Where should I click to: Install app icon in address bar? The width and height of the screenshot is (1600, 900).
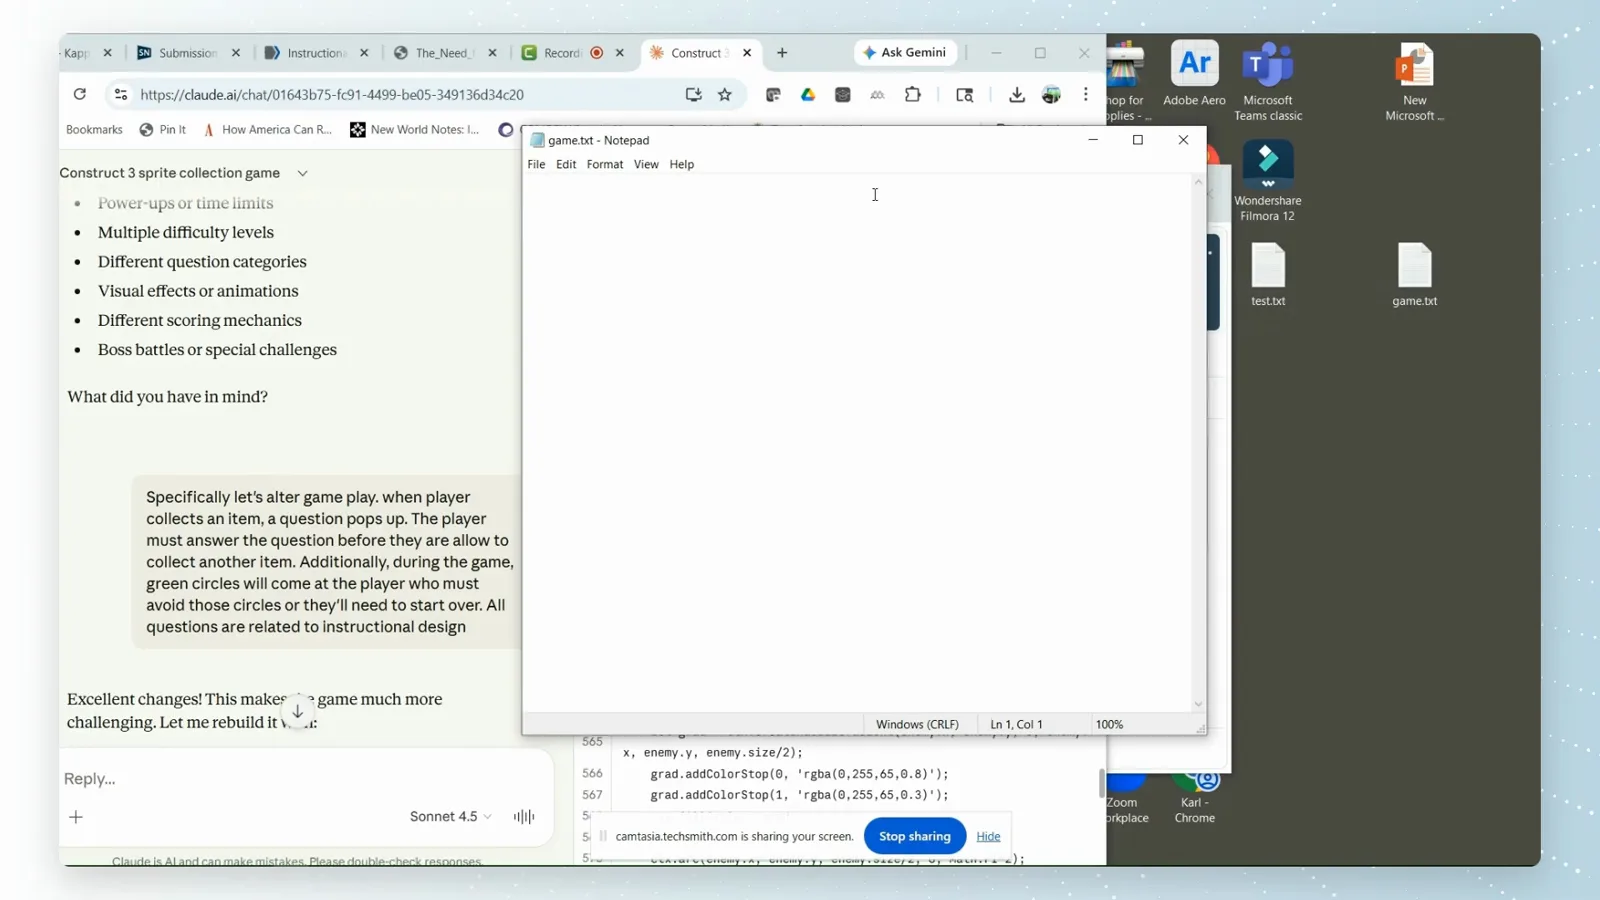pos(693,94)
